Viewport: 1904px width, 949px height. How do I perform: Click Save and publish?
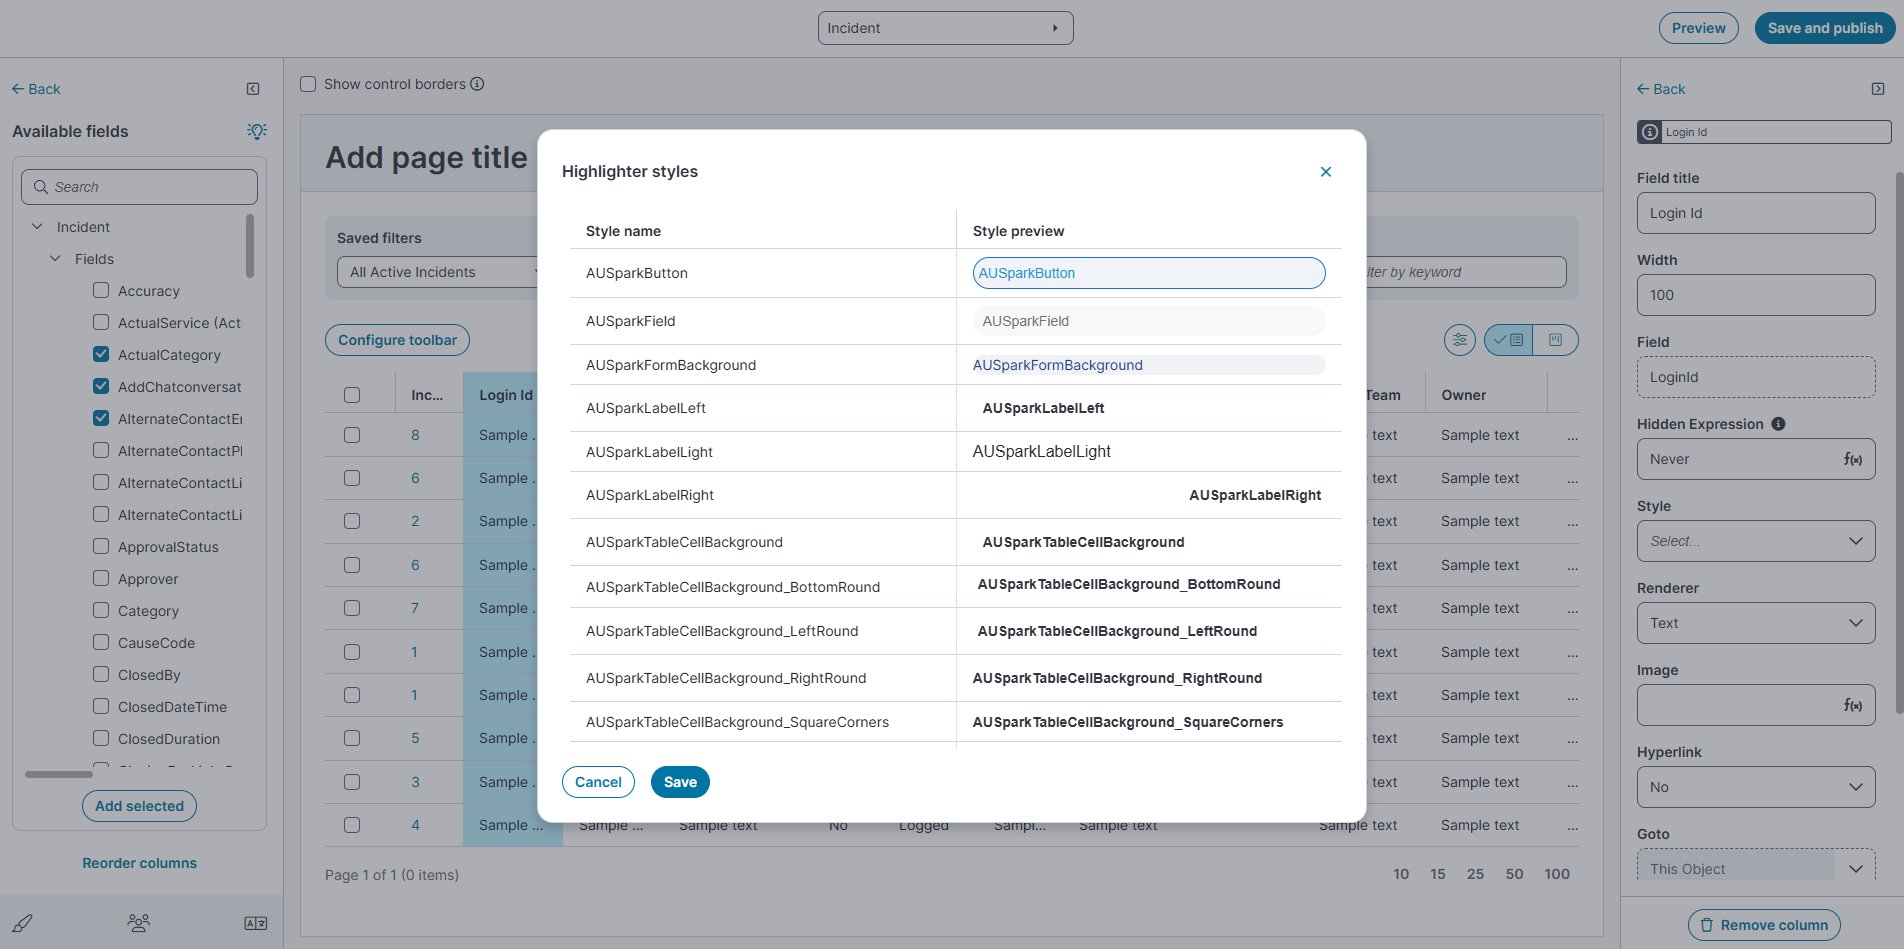pos(1825,28)
